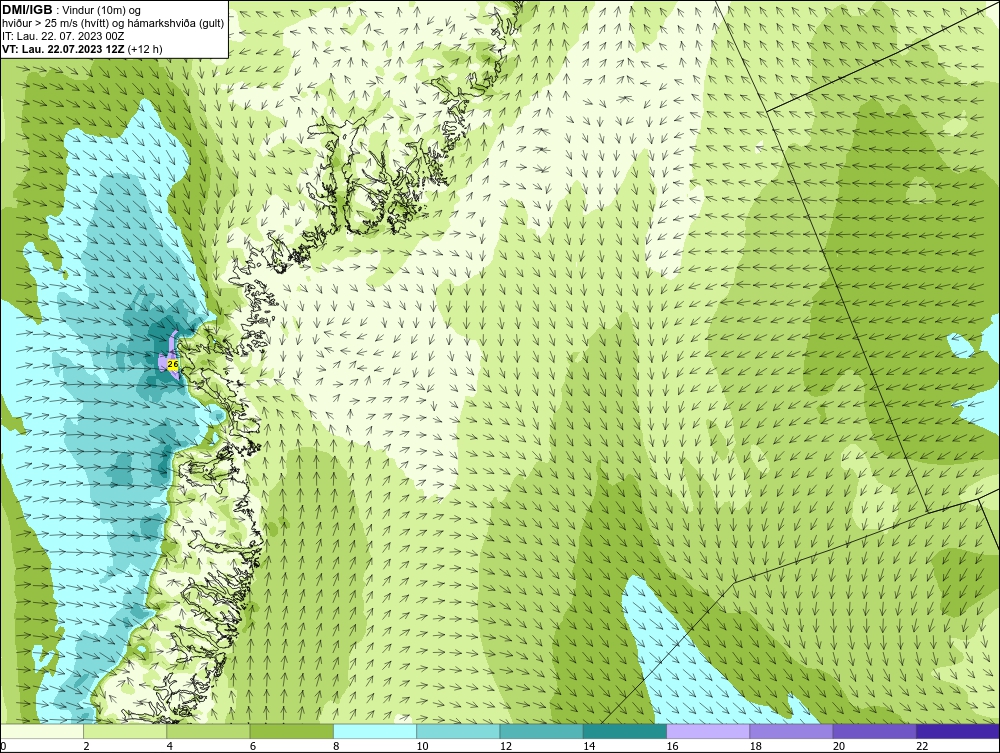
Task: Click the 'hviður > 25 m/s (hvítt)' legend line
Action: [x=113, y=23]
